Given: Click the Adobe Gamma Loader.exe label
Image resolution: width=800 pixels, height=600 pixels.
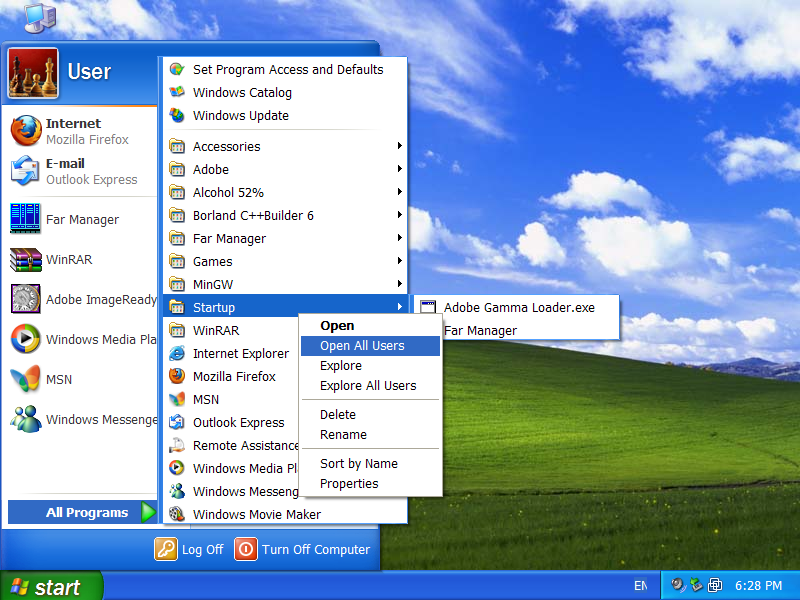Looking at the screenshot, I should (x=519, y=308).
